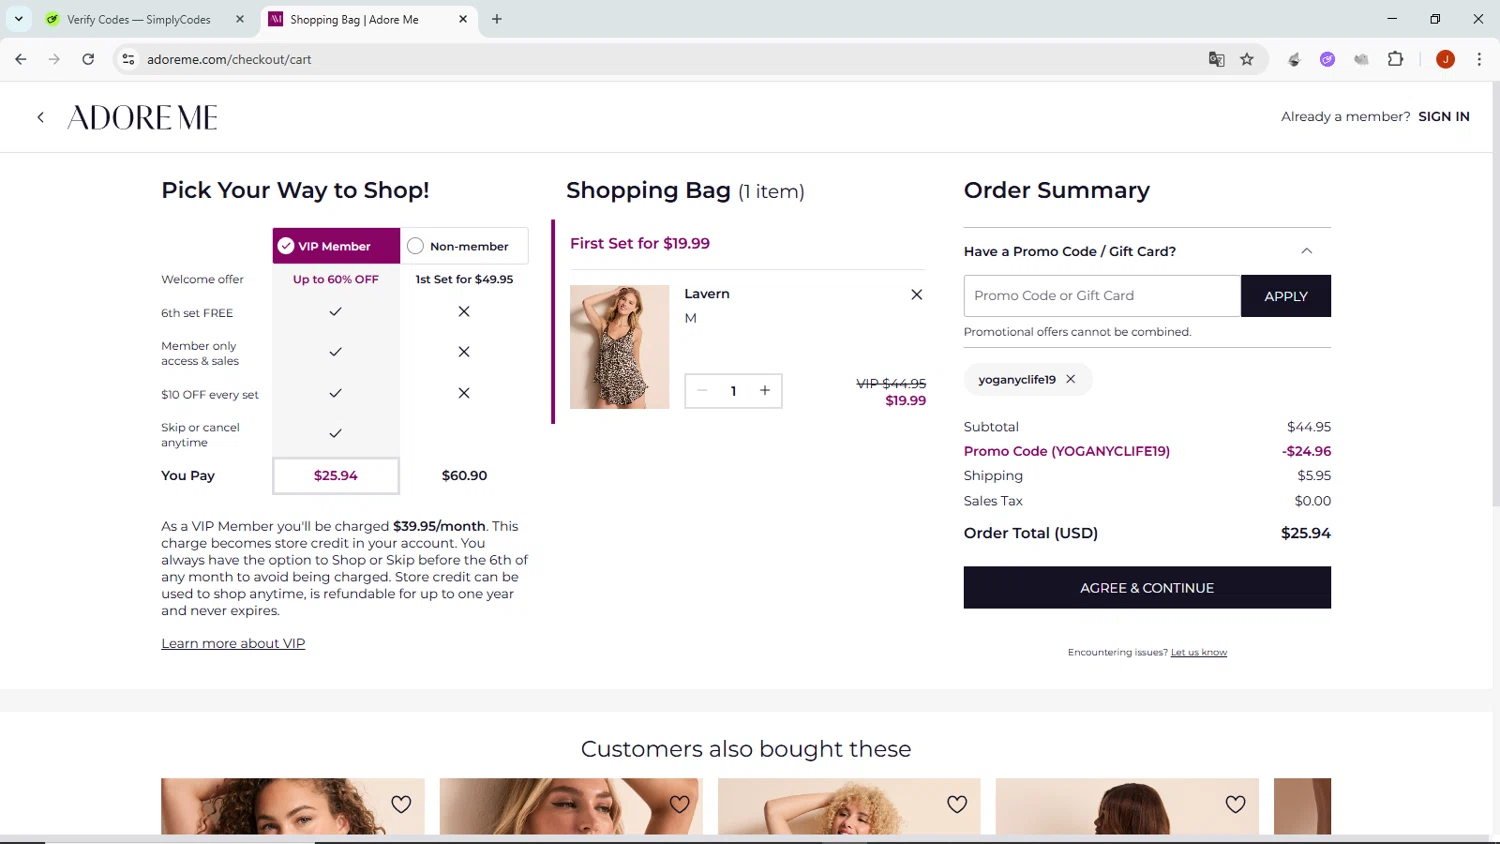Remove Lavern item with the X icon
The image size is (1500, 844).
(x=917, y=294)
